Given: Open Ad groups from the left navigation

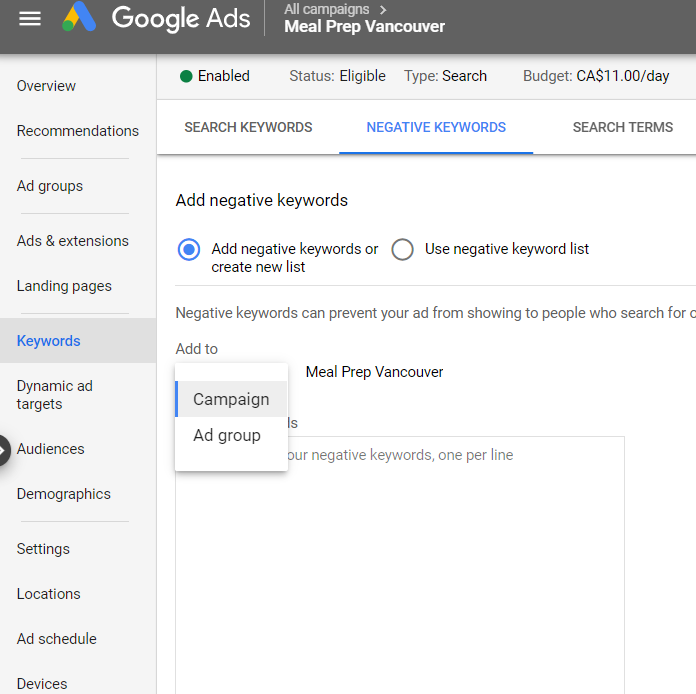Looking at the screenshot, I should pyautogui.click(x=50, y=186).
